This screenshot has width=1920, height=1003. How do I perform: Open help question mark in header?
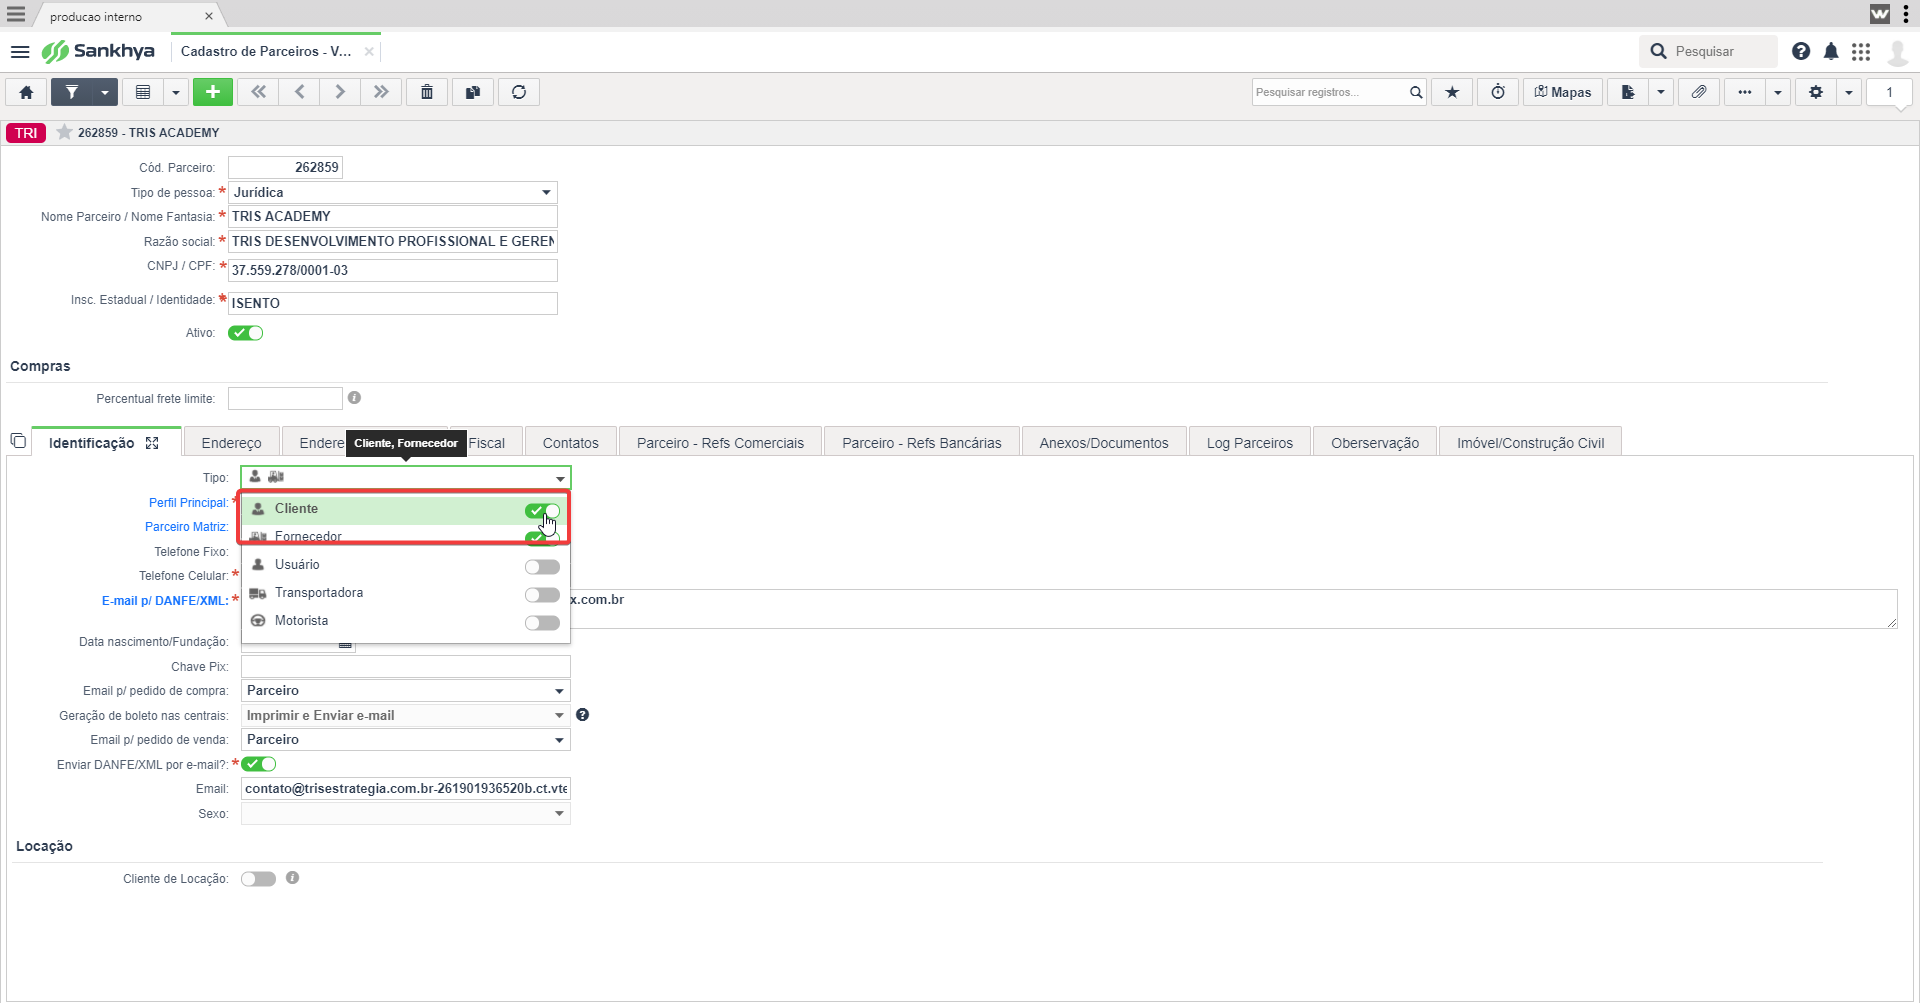[x=1801, y=51]
